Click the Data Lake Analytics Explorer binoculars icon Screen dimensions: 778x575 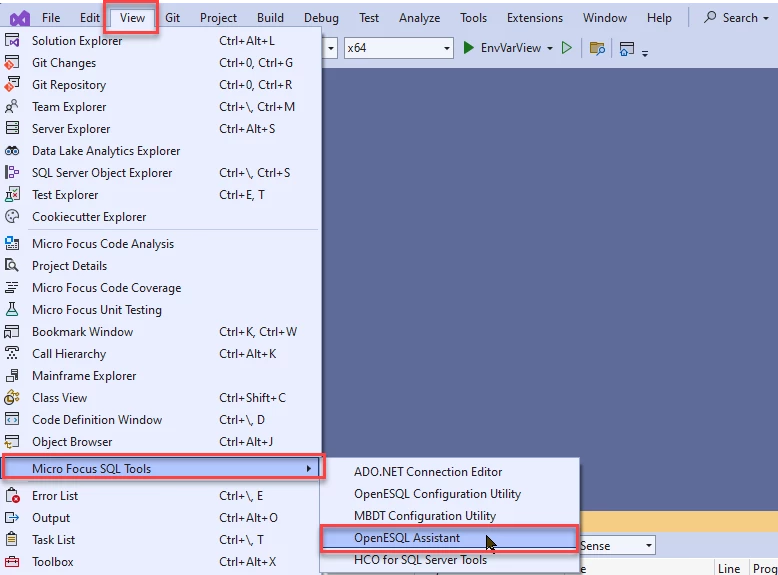pyautogui.click(x=12, y=150)
